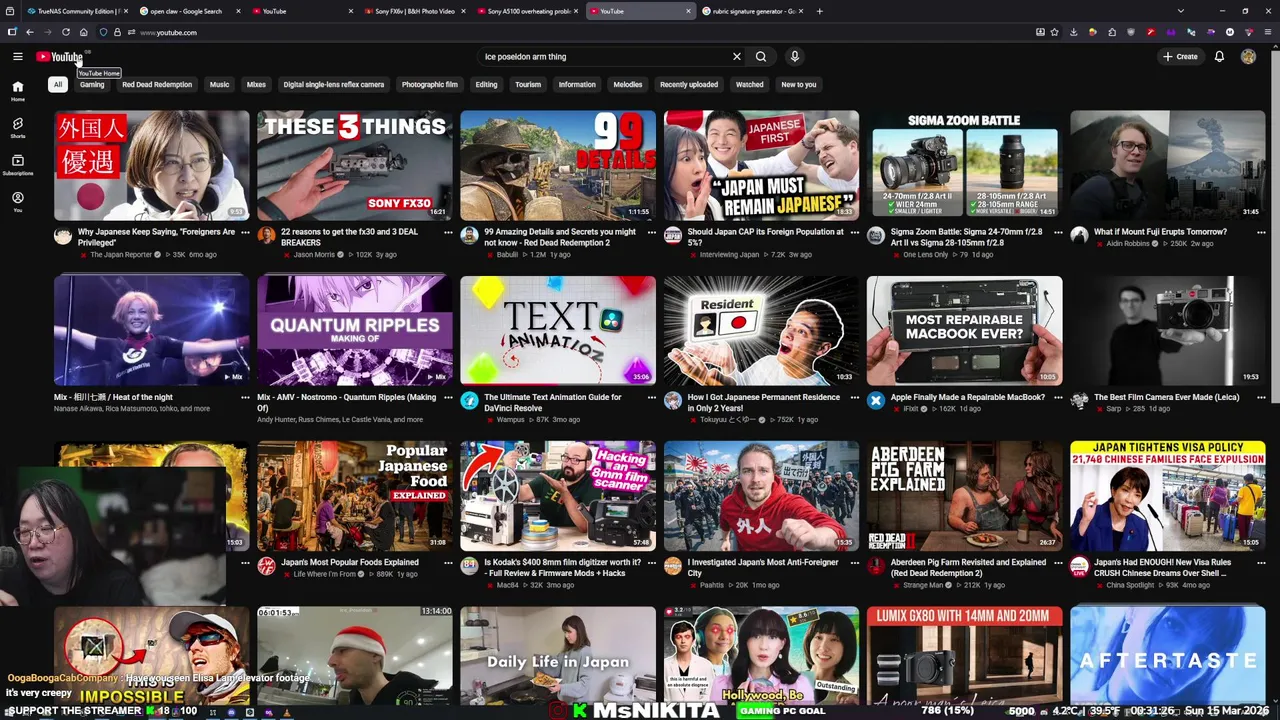Open the tracking protection shield icon

click(103, 32)
